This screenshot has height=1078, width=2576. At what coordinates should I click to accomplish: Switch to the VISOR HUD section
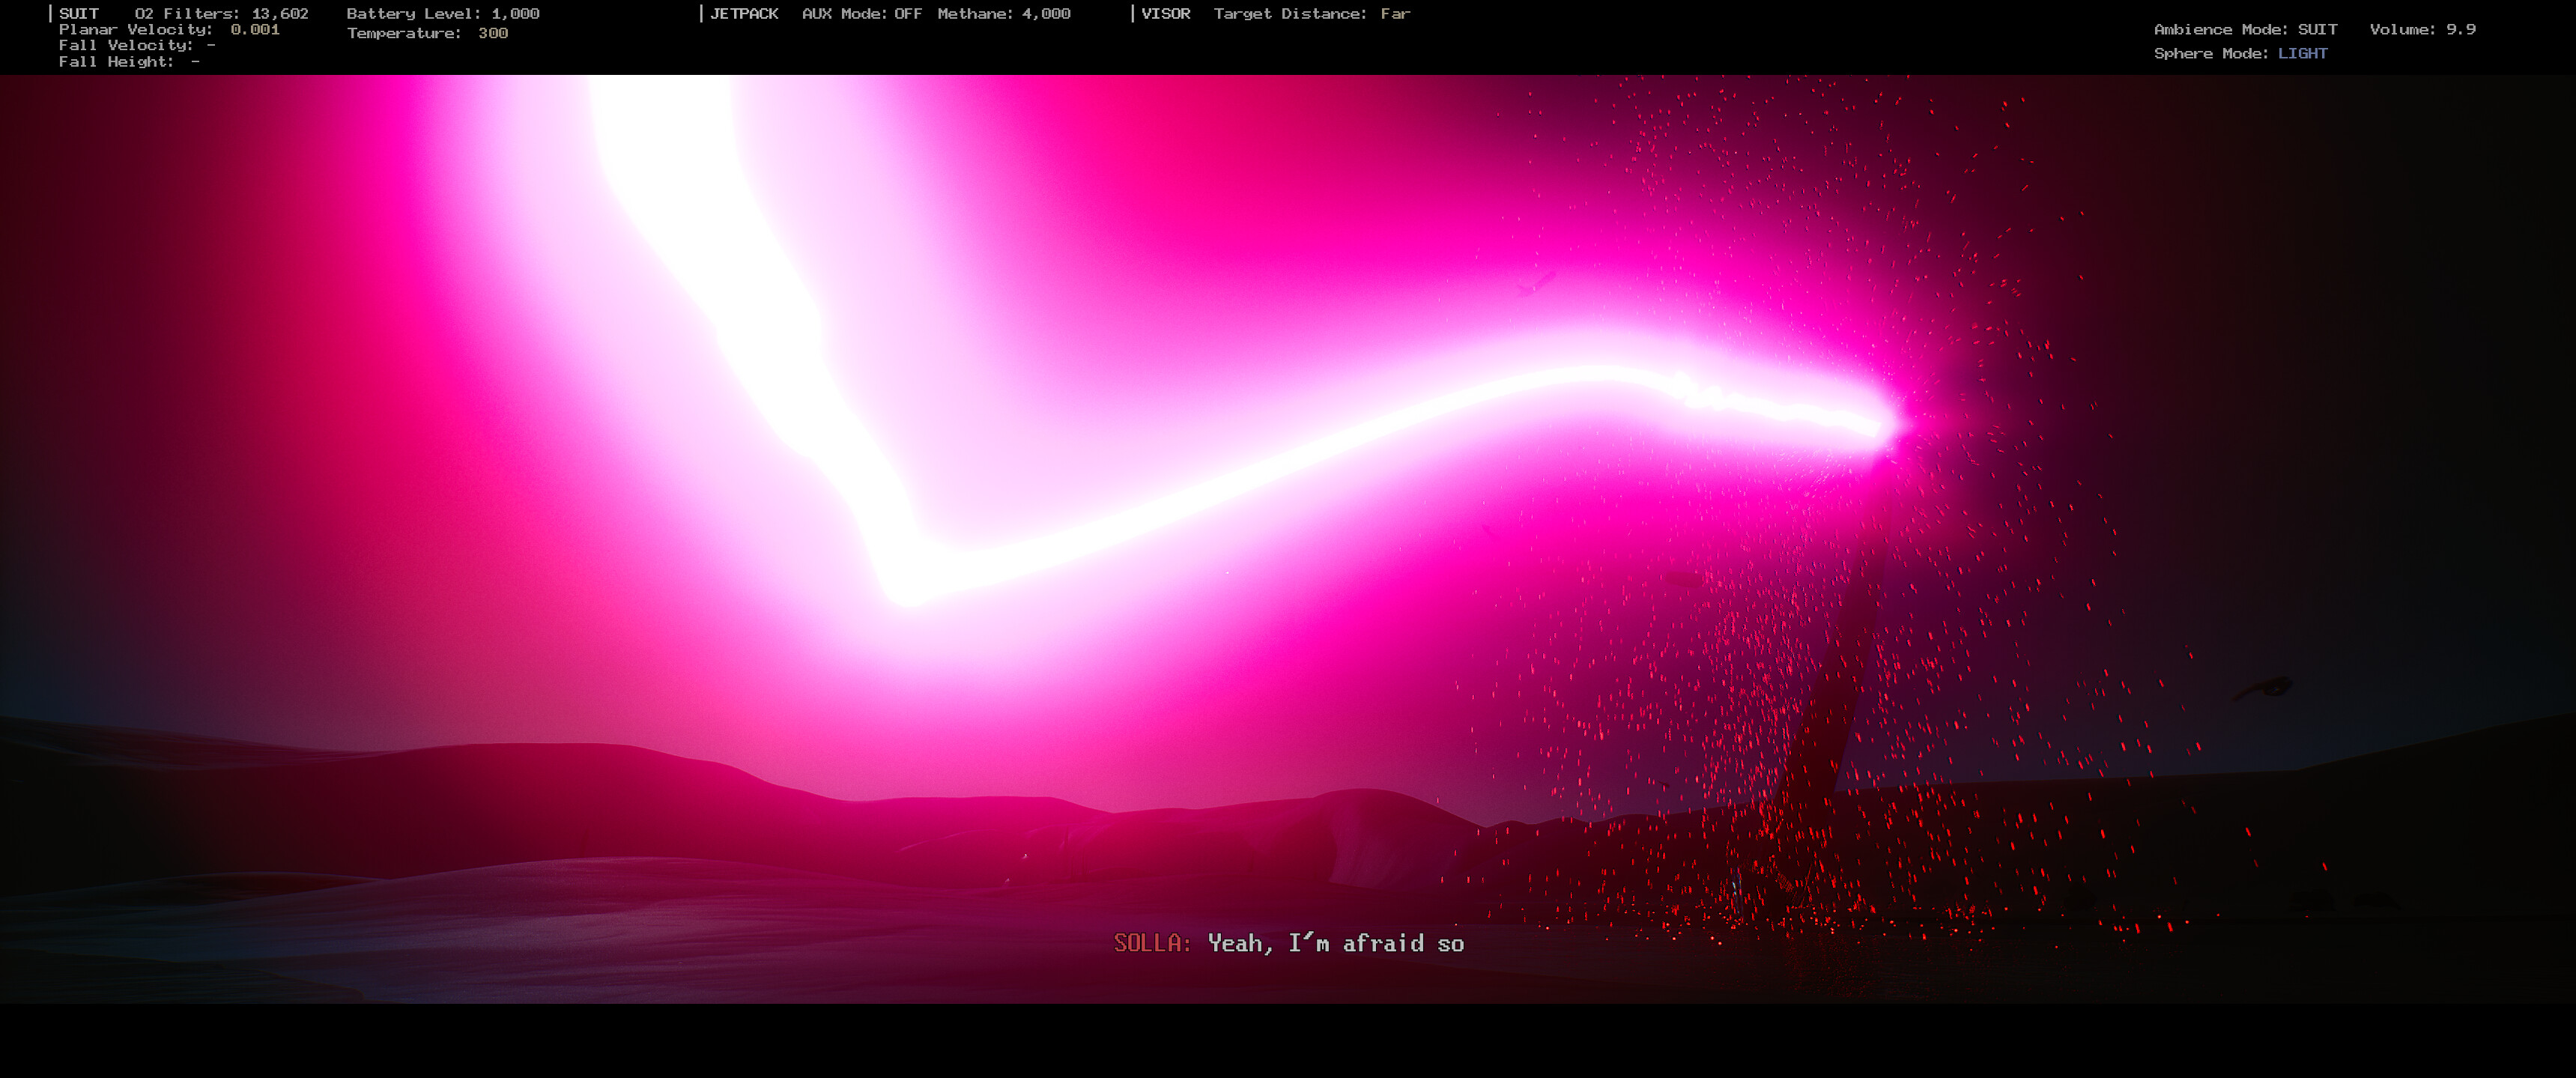click(1166, 13)
